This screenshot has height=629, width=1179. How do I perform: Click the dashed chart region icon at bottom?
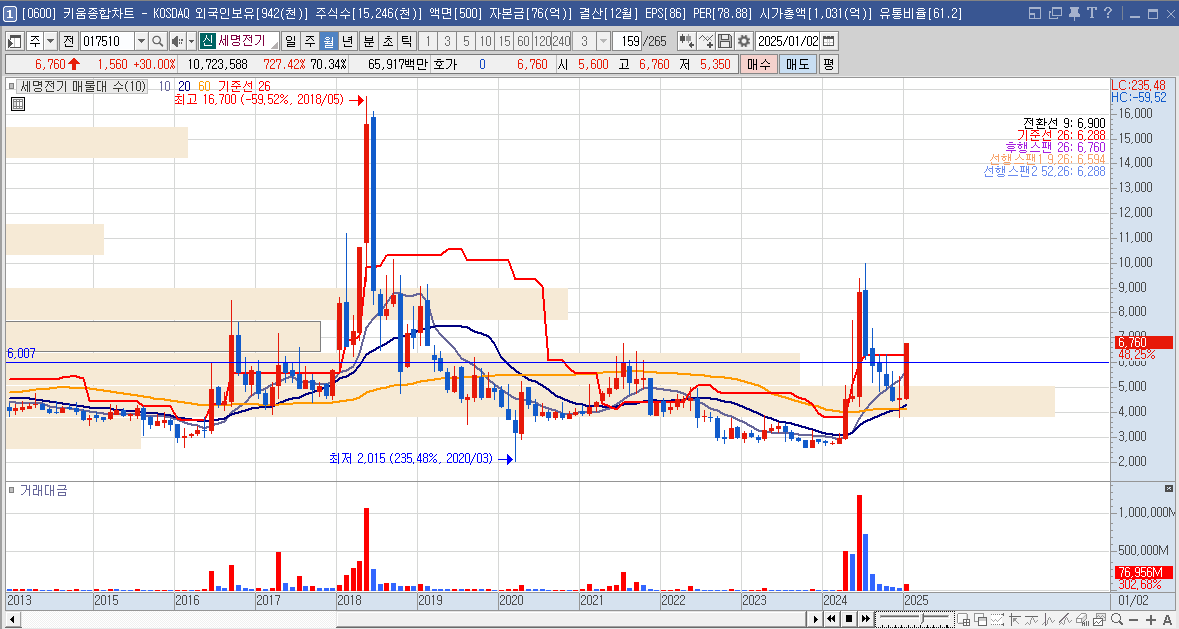tap(998, 619)
